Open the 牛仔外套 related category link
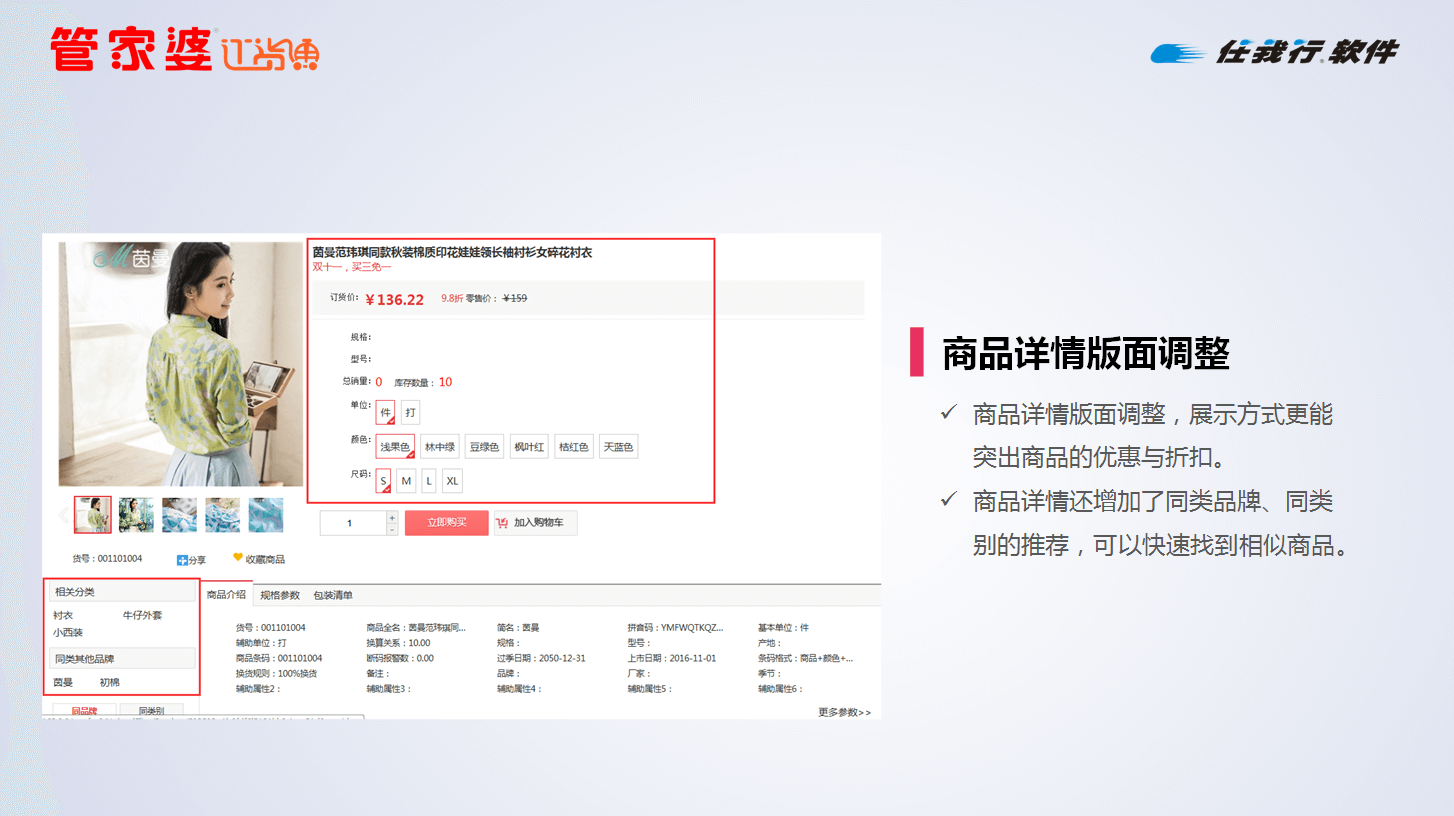Screen dimensions: 1454x816 tap(142, 615)
